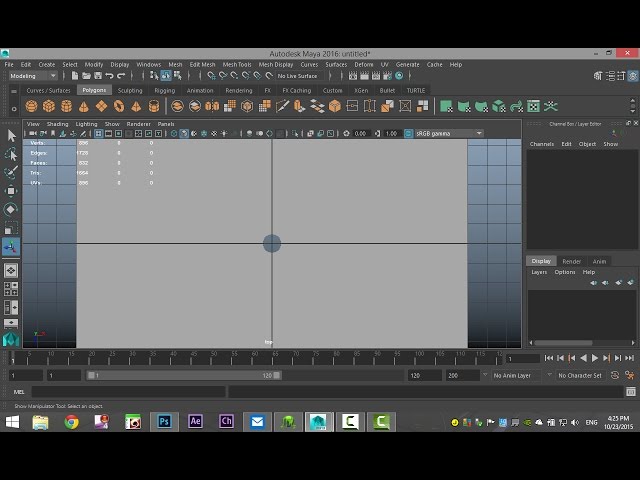Toggle select by component type mode
Screen dimensions: 640x480
(178, 76)
